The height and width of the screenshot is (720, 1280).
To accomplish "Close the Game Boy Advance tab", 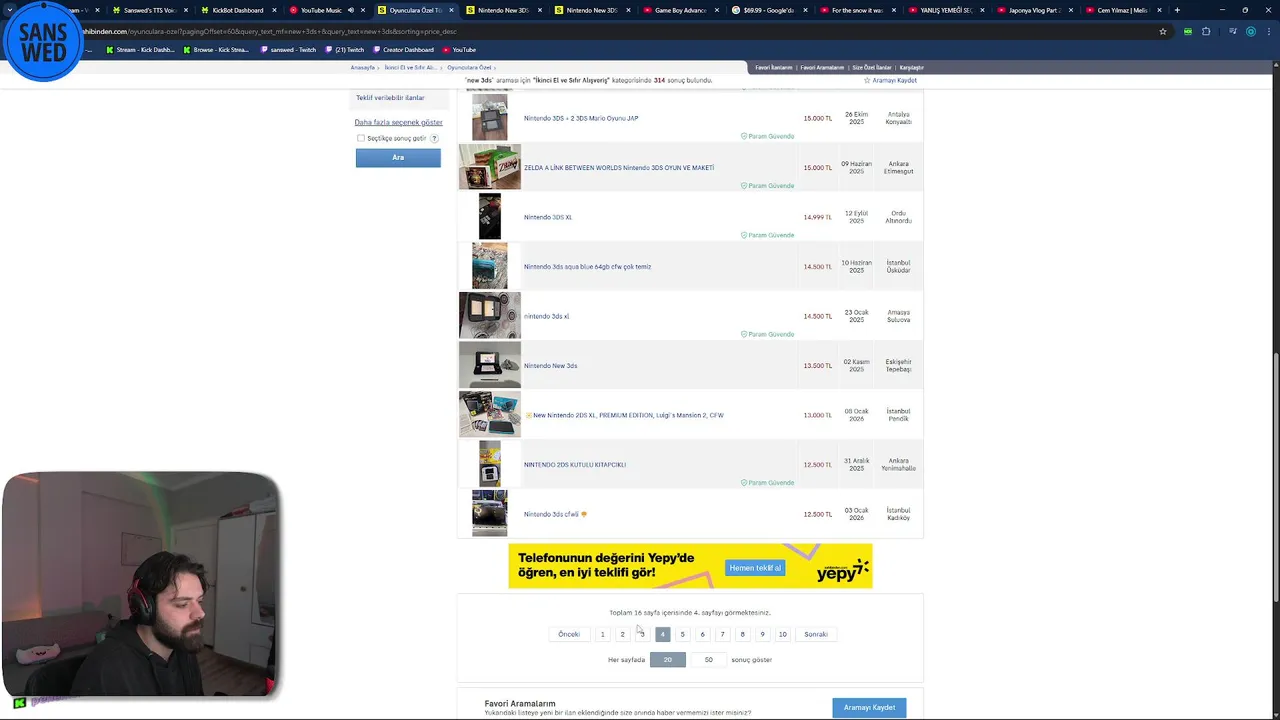I will pos(717,10).
